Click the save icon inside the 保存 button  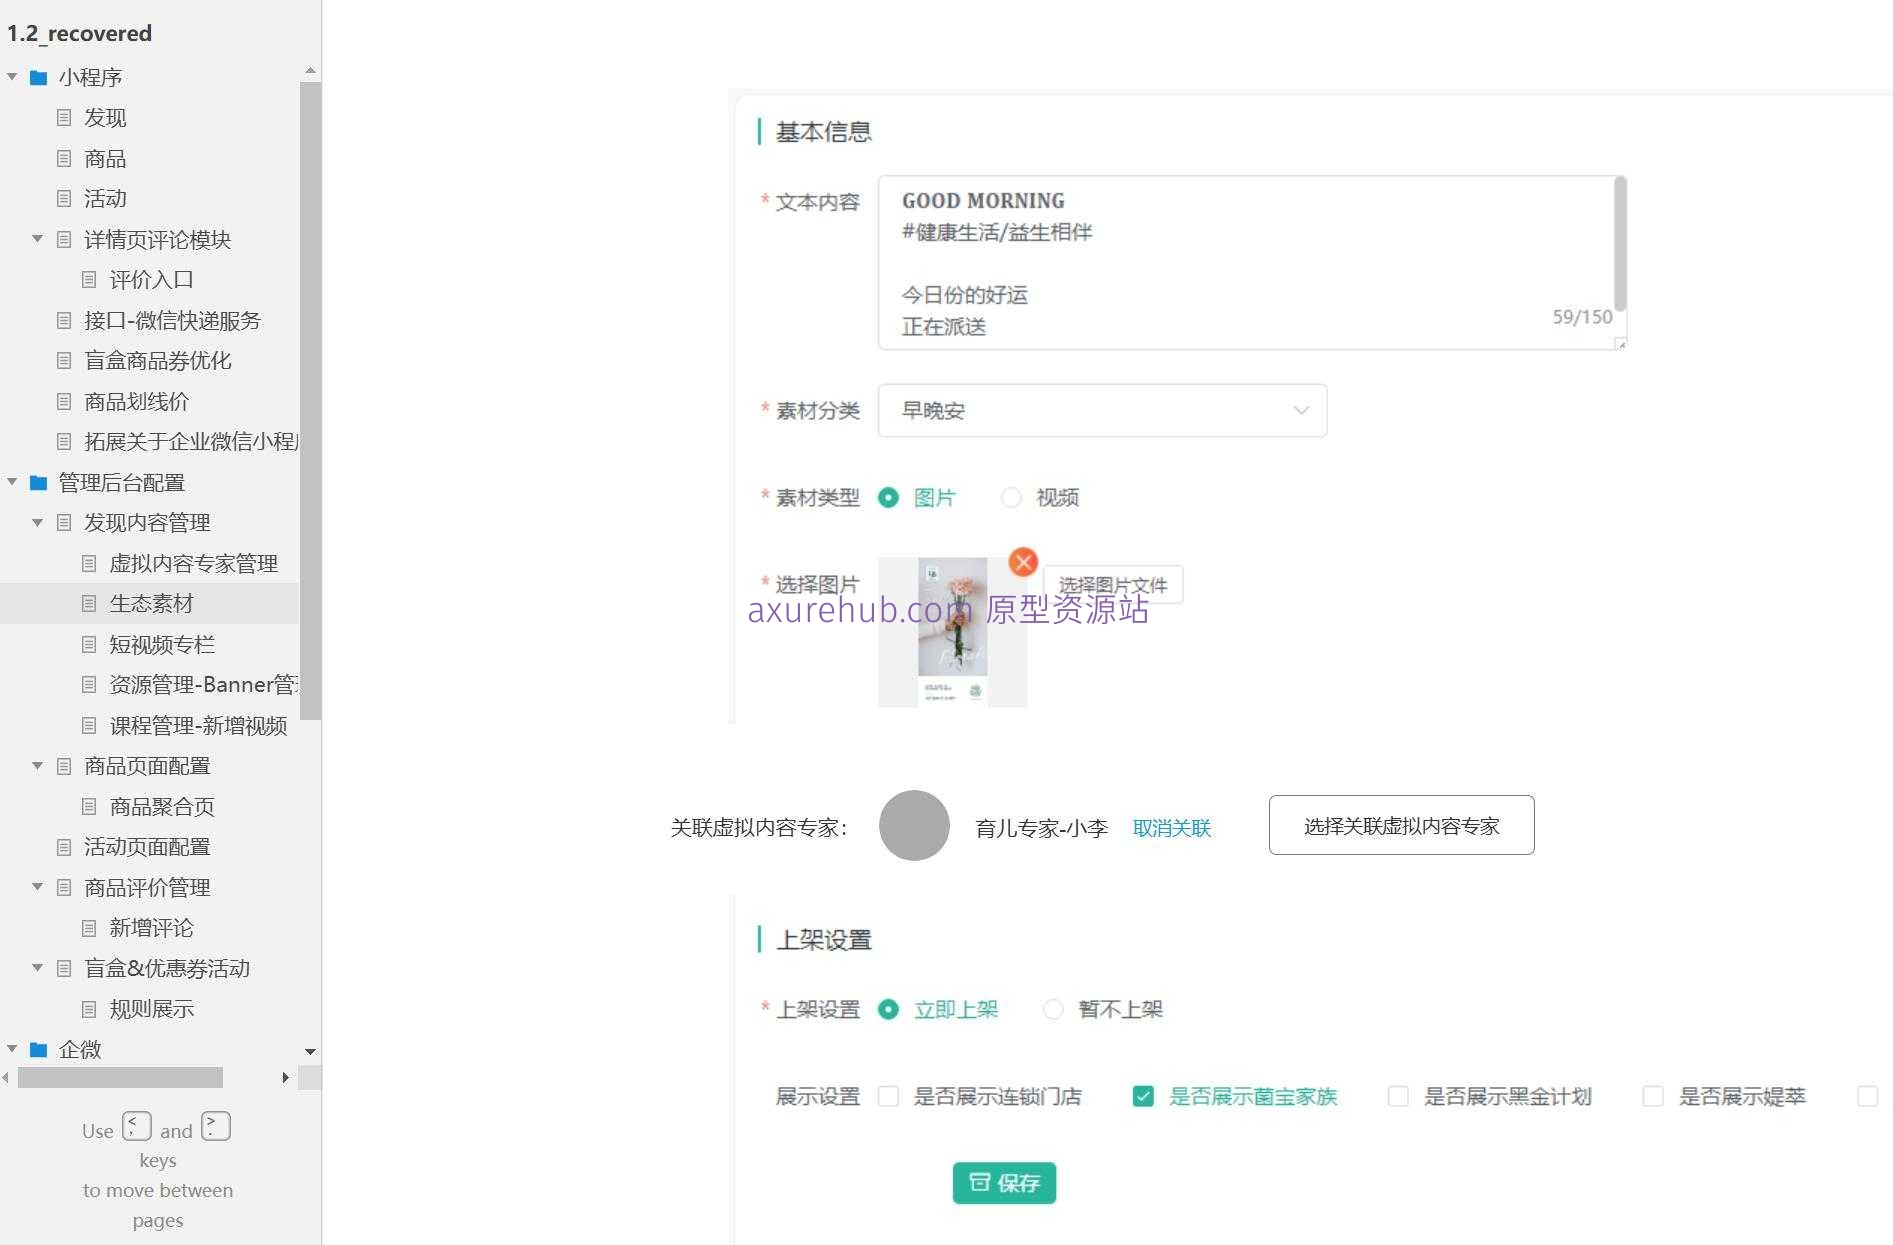980,1183
